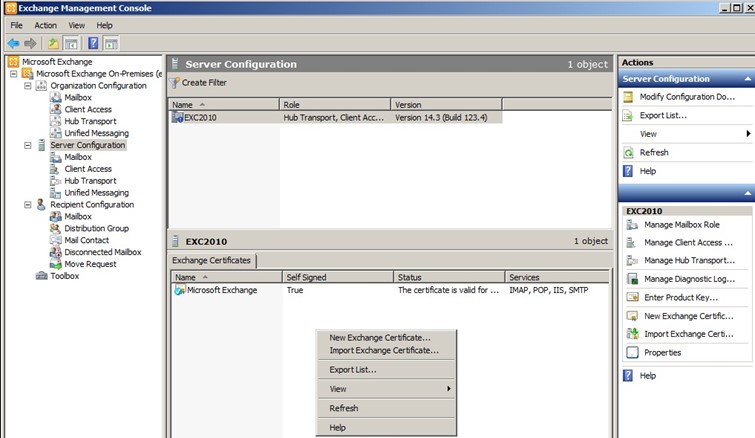
Task: Click the Export List icon in Actions pane
Action: click(x=628, y=116)
